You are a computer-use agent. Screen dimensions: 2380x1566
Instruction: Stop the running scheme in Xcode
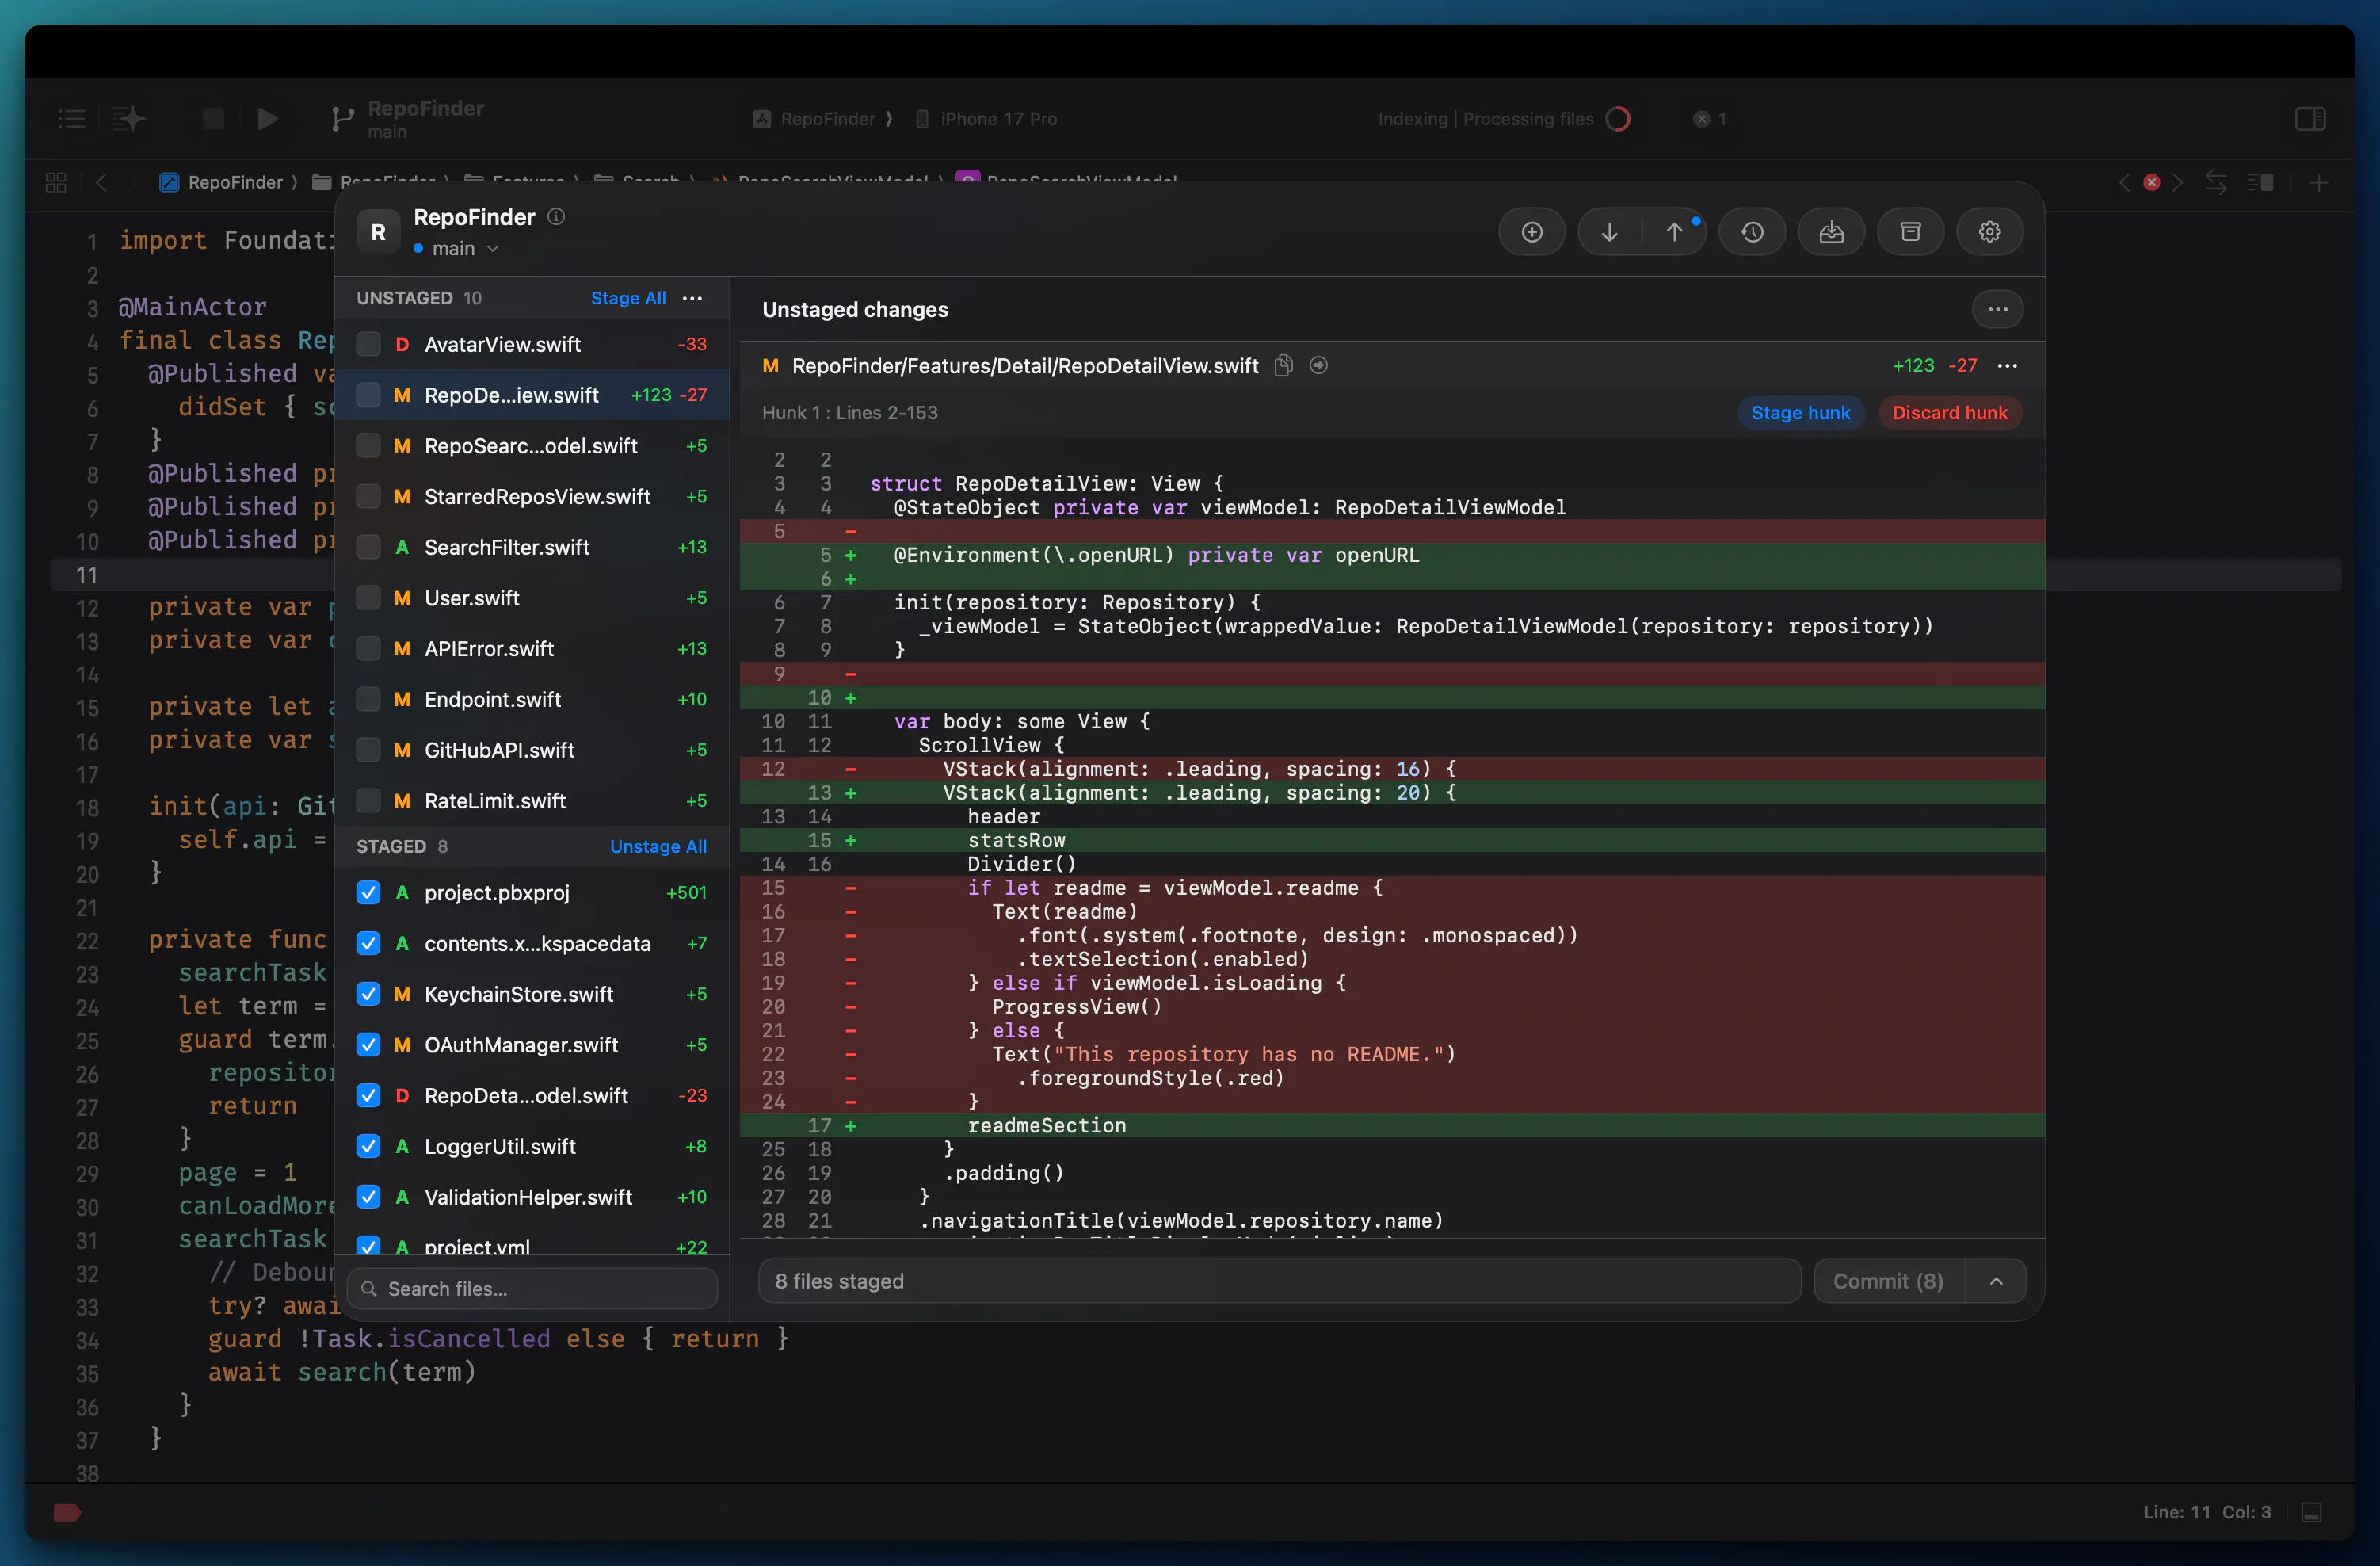coord(213,119)
